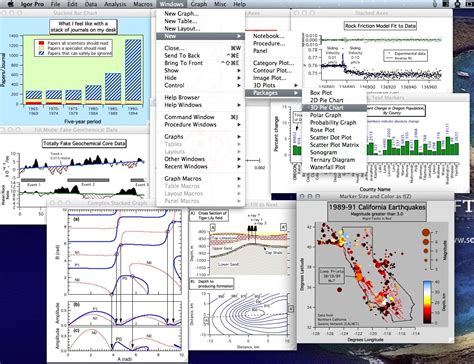474x364 pixels.
Task: Select Rose Plot package
Action: click(x=334, y=130)
